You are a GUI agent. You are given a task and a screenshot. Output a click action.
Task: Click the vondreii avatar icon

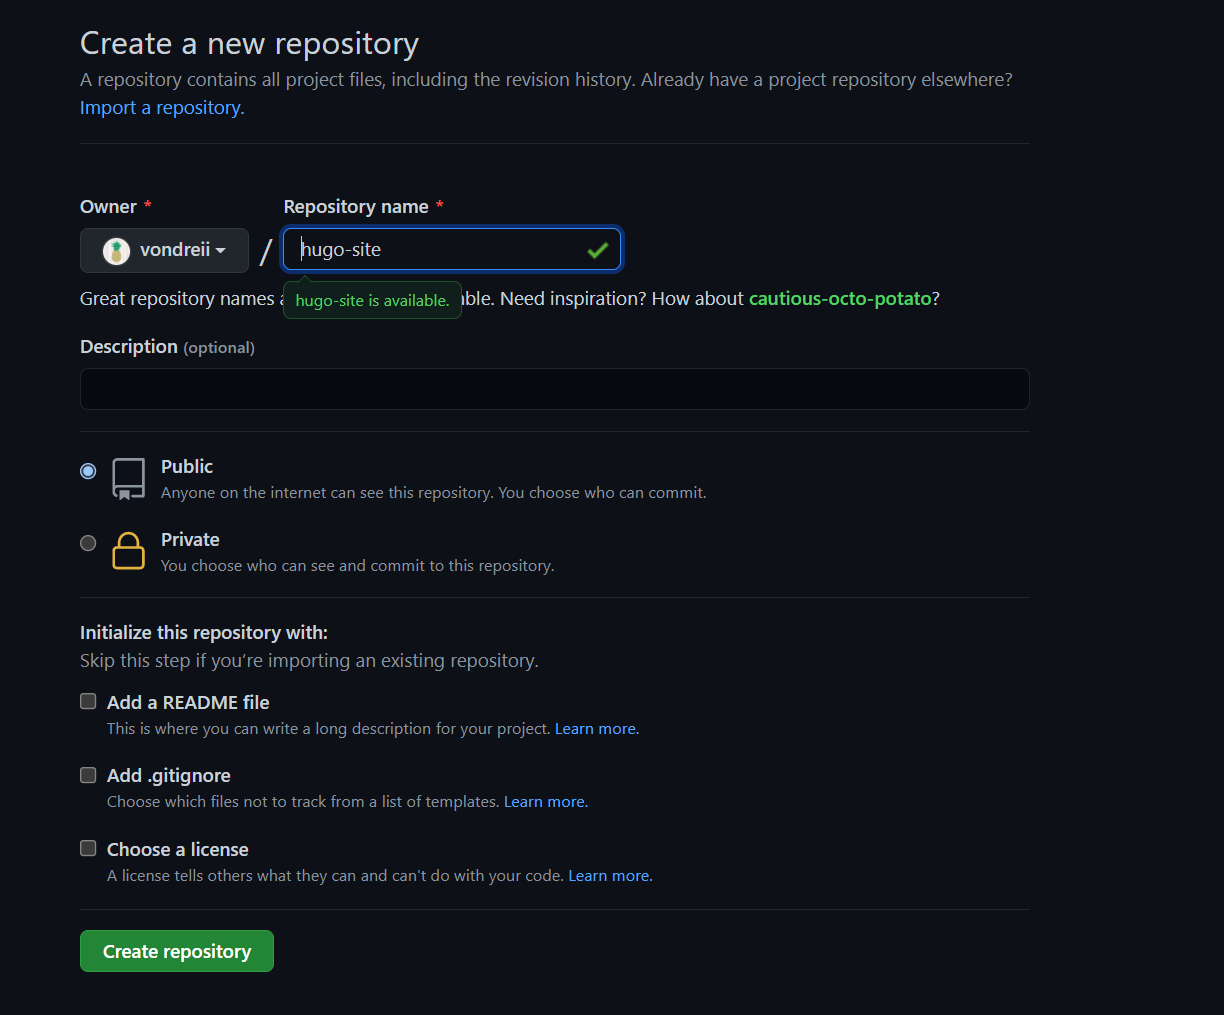pos(117,250)
